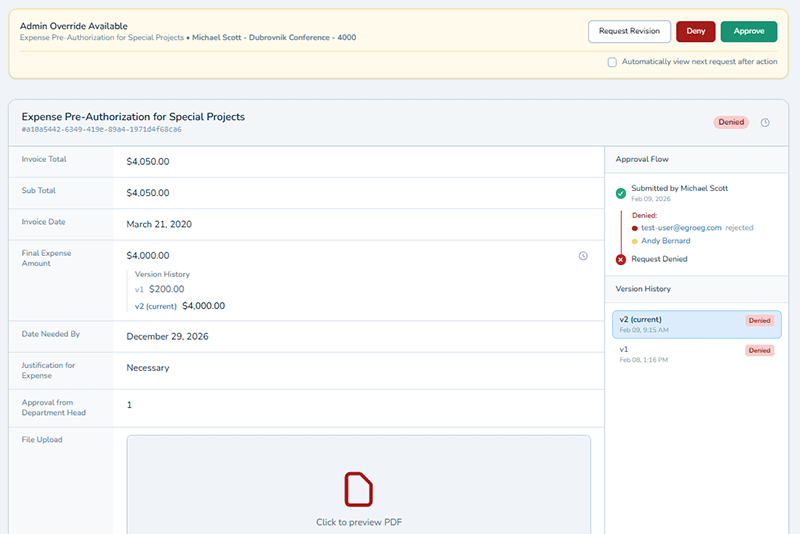
Task: Open Andy Bernard approver link
Action: tap(665, 241)
